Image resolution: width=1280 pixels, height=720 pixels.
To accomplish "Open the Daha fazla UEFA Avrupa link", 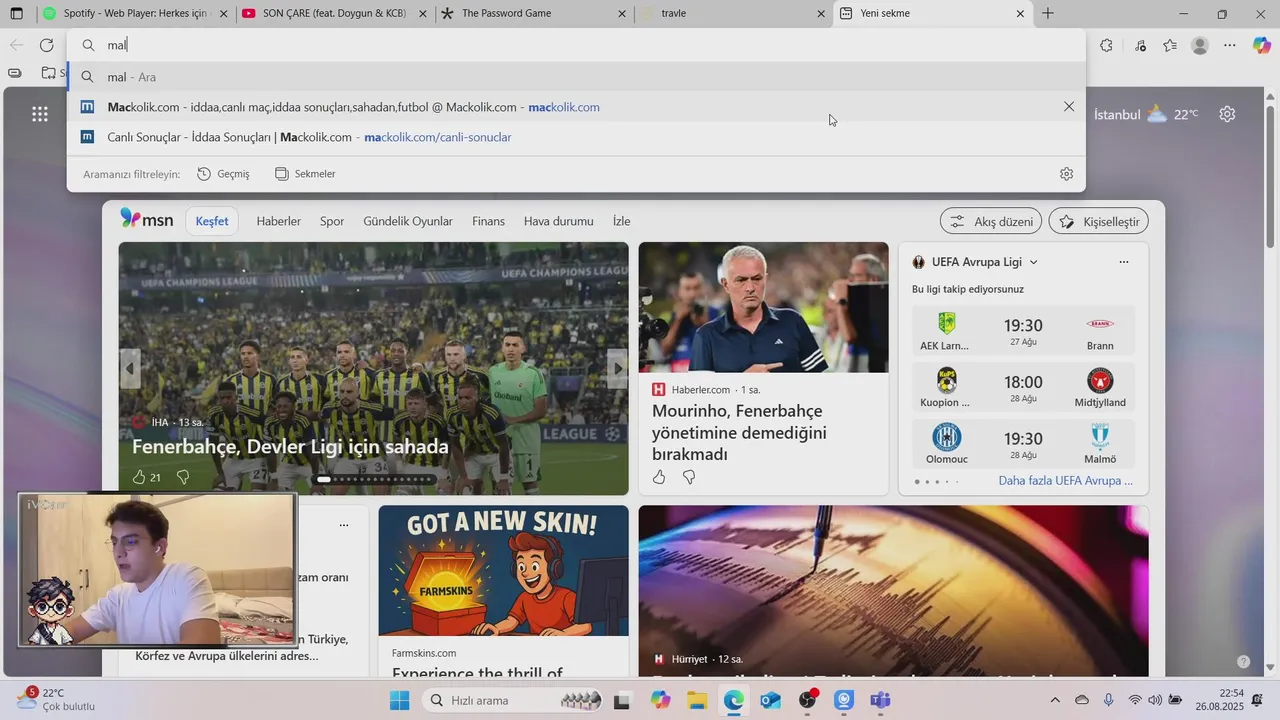I will 1066,481.
